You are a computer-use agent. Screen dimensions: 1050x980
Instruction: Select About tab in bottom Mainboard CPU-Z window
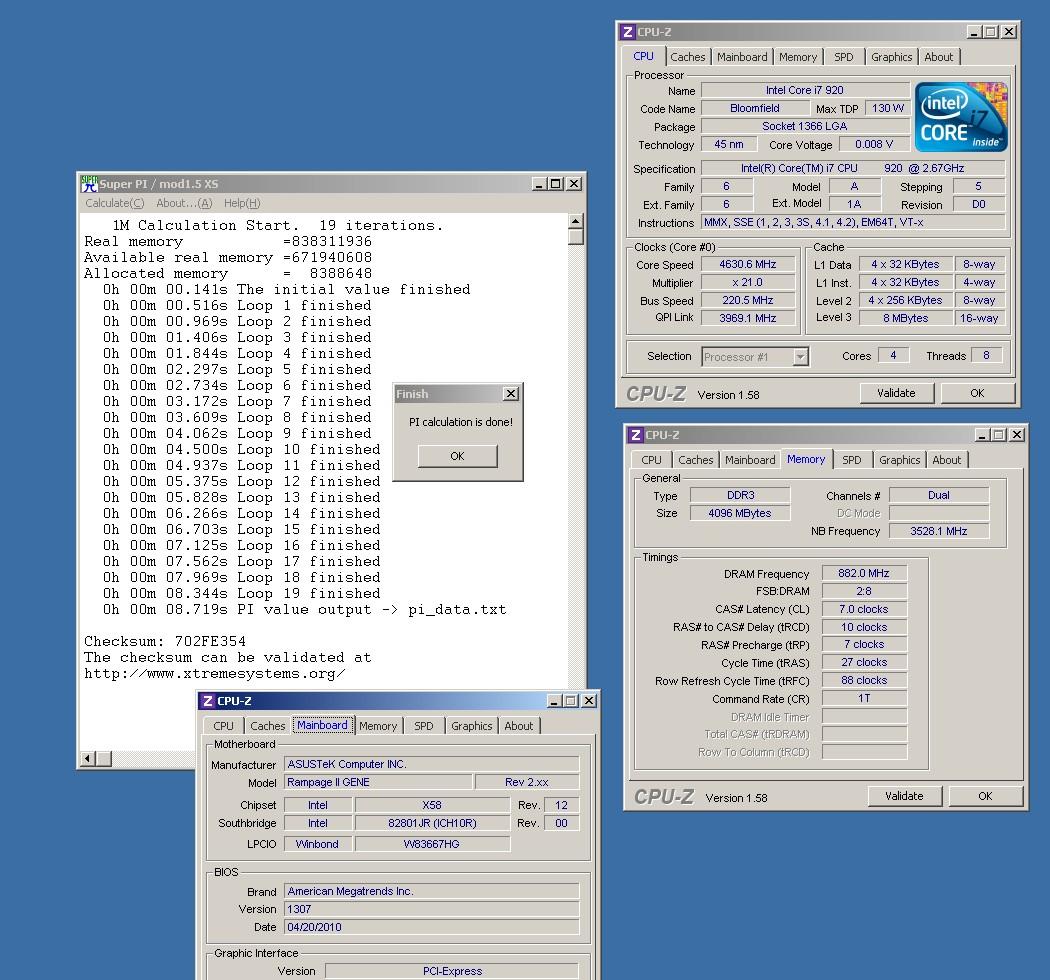click(x=519, y=726)
